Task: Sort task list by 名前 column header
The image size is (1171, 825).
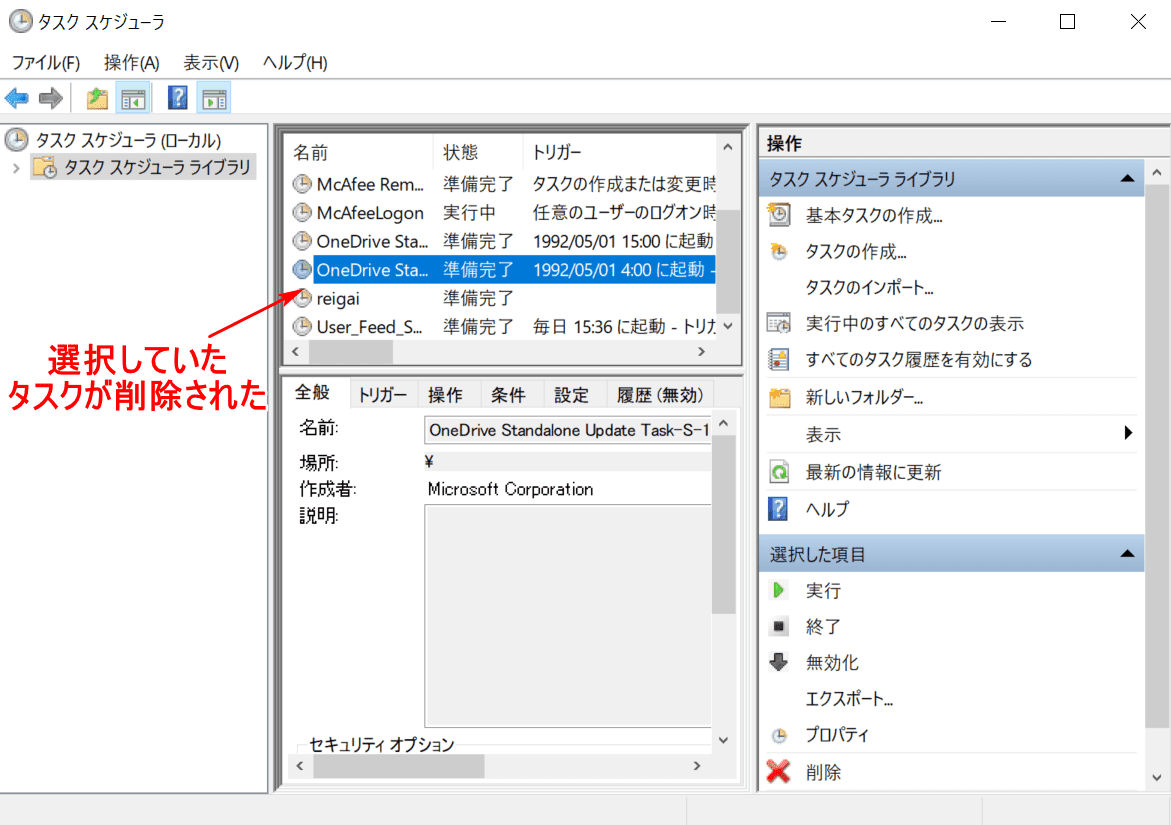Action: tap(358, 152)
